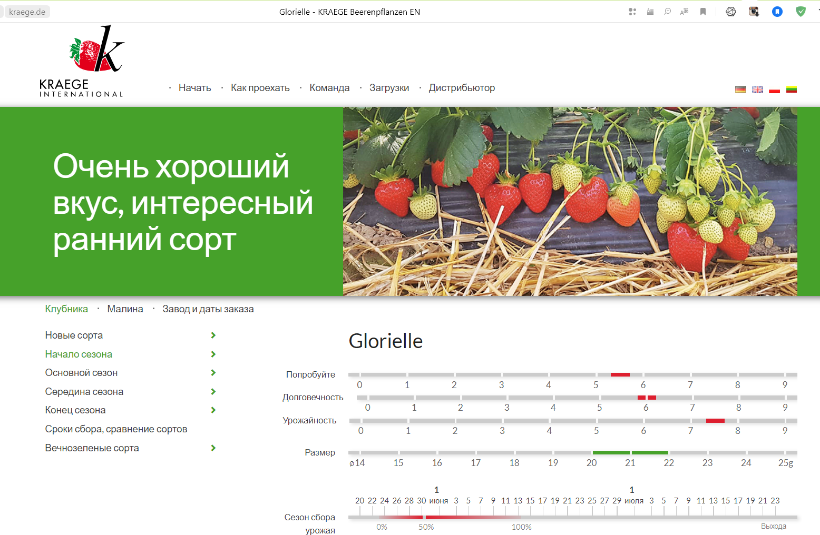Expand the Вечнозеленые сорта chevron
The height and width of the screenshot is (535, 820).
pos(214,448)
